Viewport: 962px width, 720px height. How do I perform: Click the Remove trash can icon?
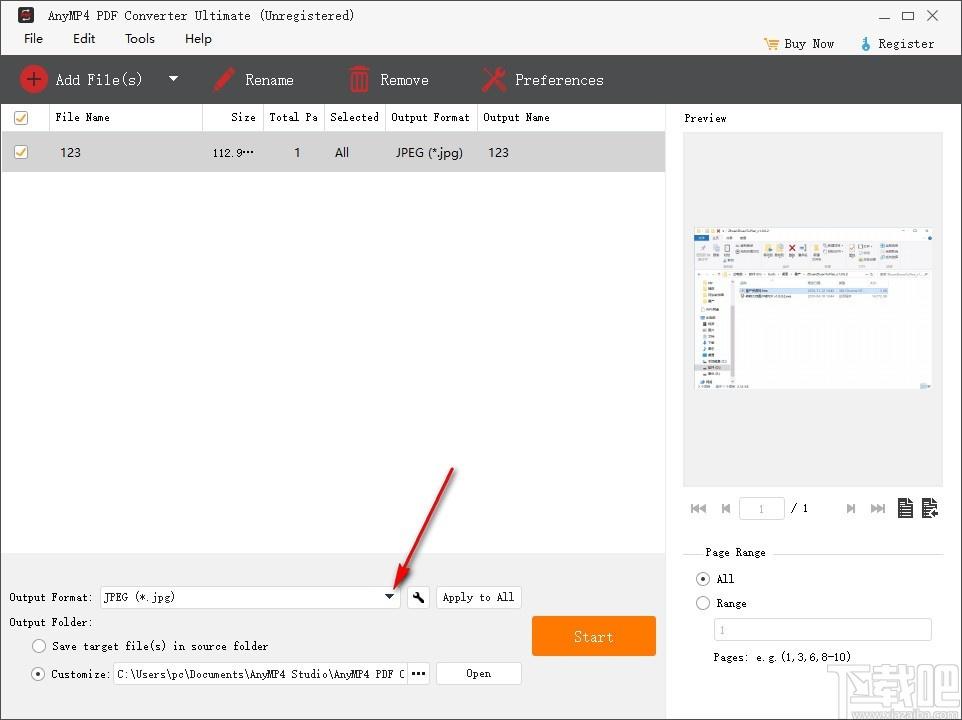point(359,80)
